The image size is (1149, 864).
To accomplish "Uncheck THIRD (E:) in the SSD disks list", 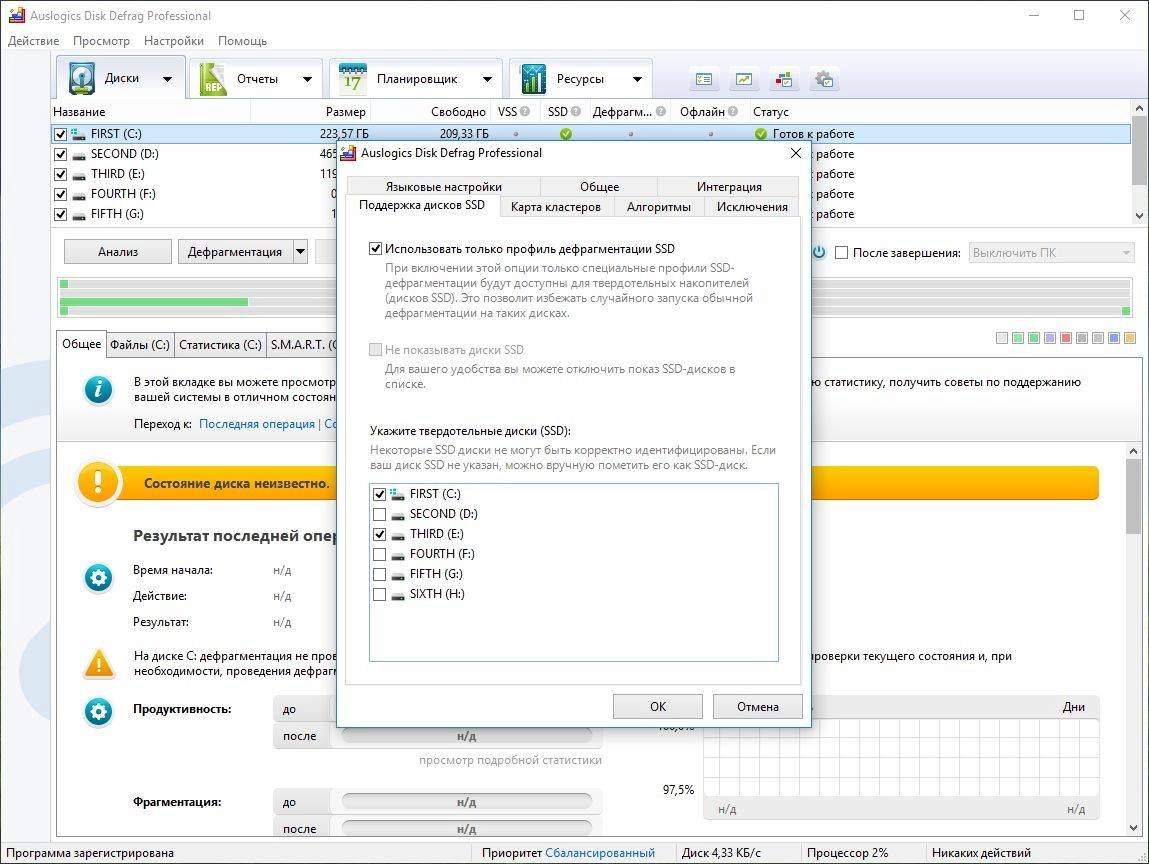I will click(x=379, y=534).
